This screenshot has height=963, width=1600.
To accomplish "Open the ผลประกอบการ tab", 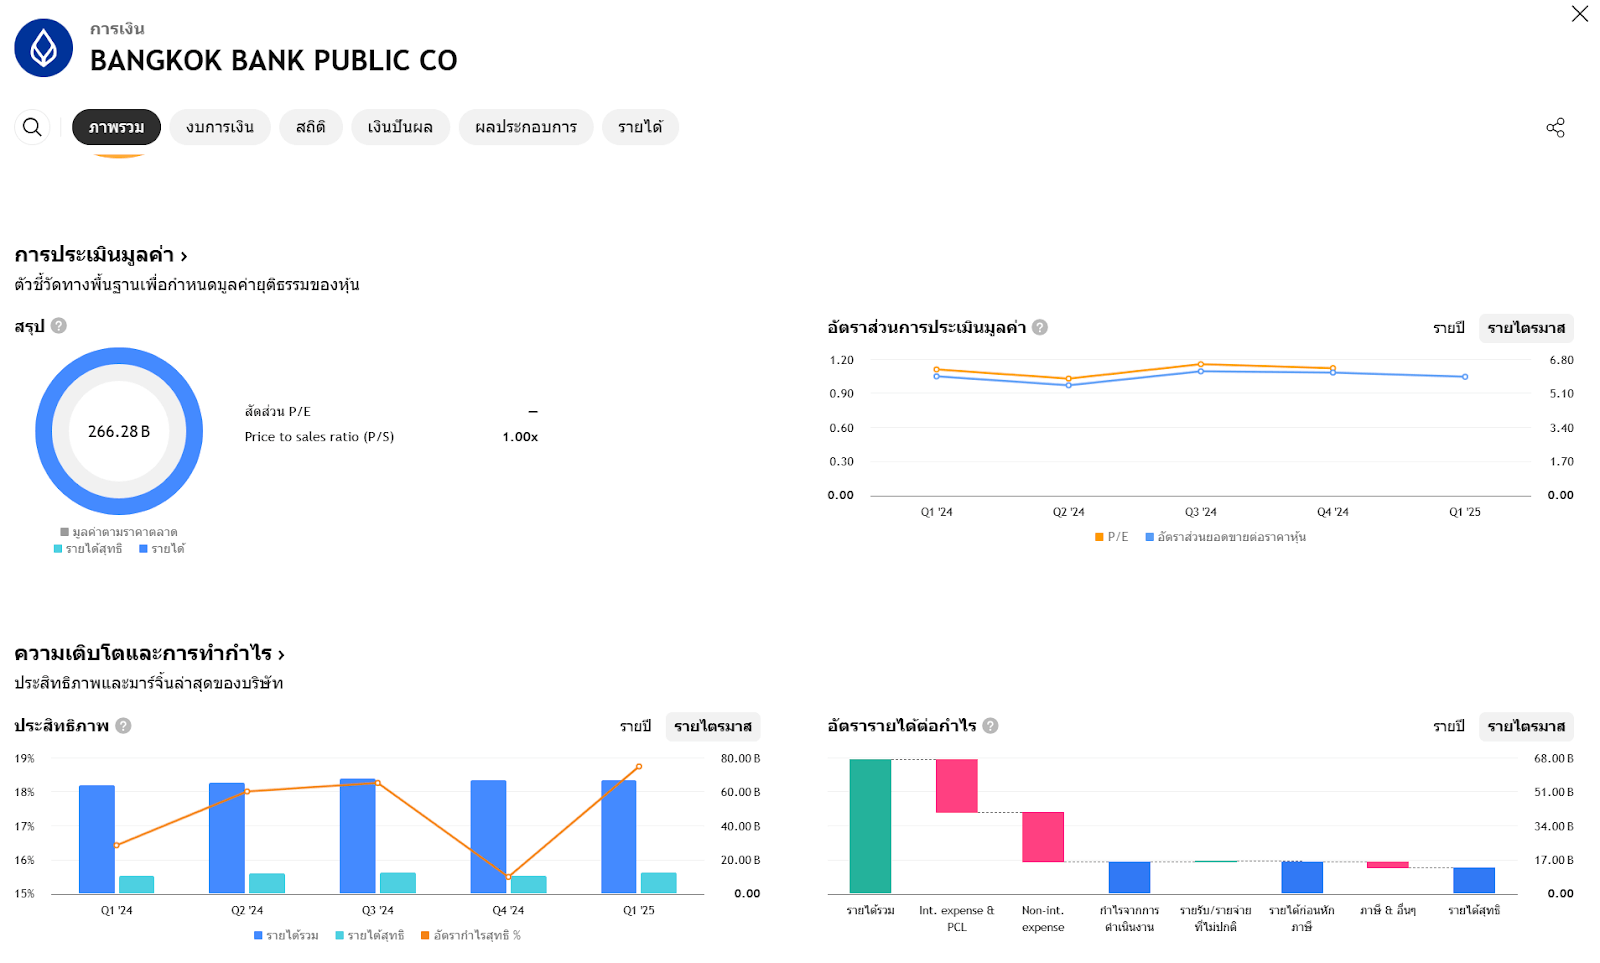I will pos(526,127).
